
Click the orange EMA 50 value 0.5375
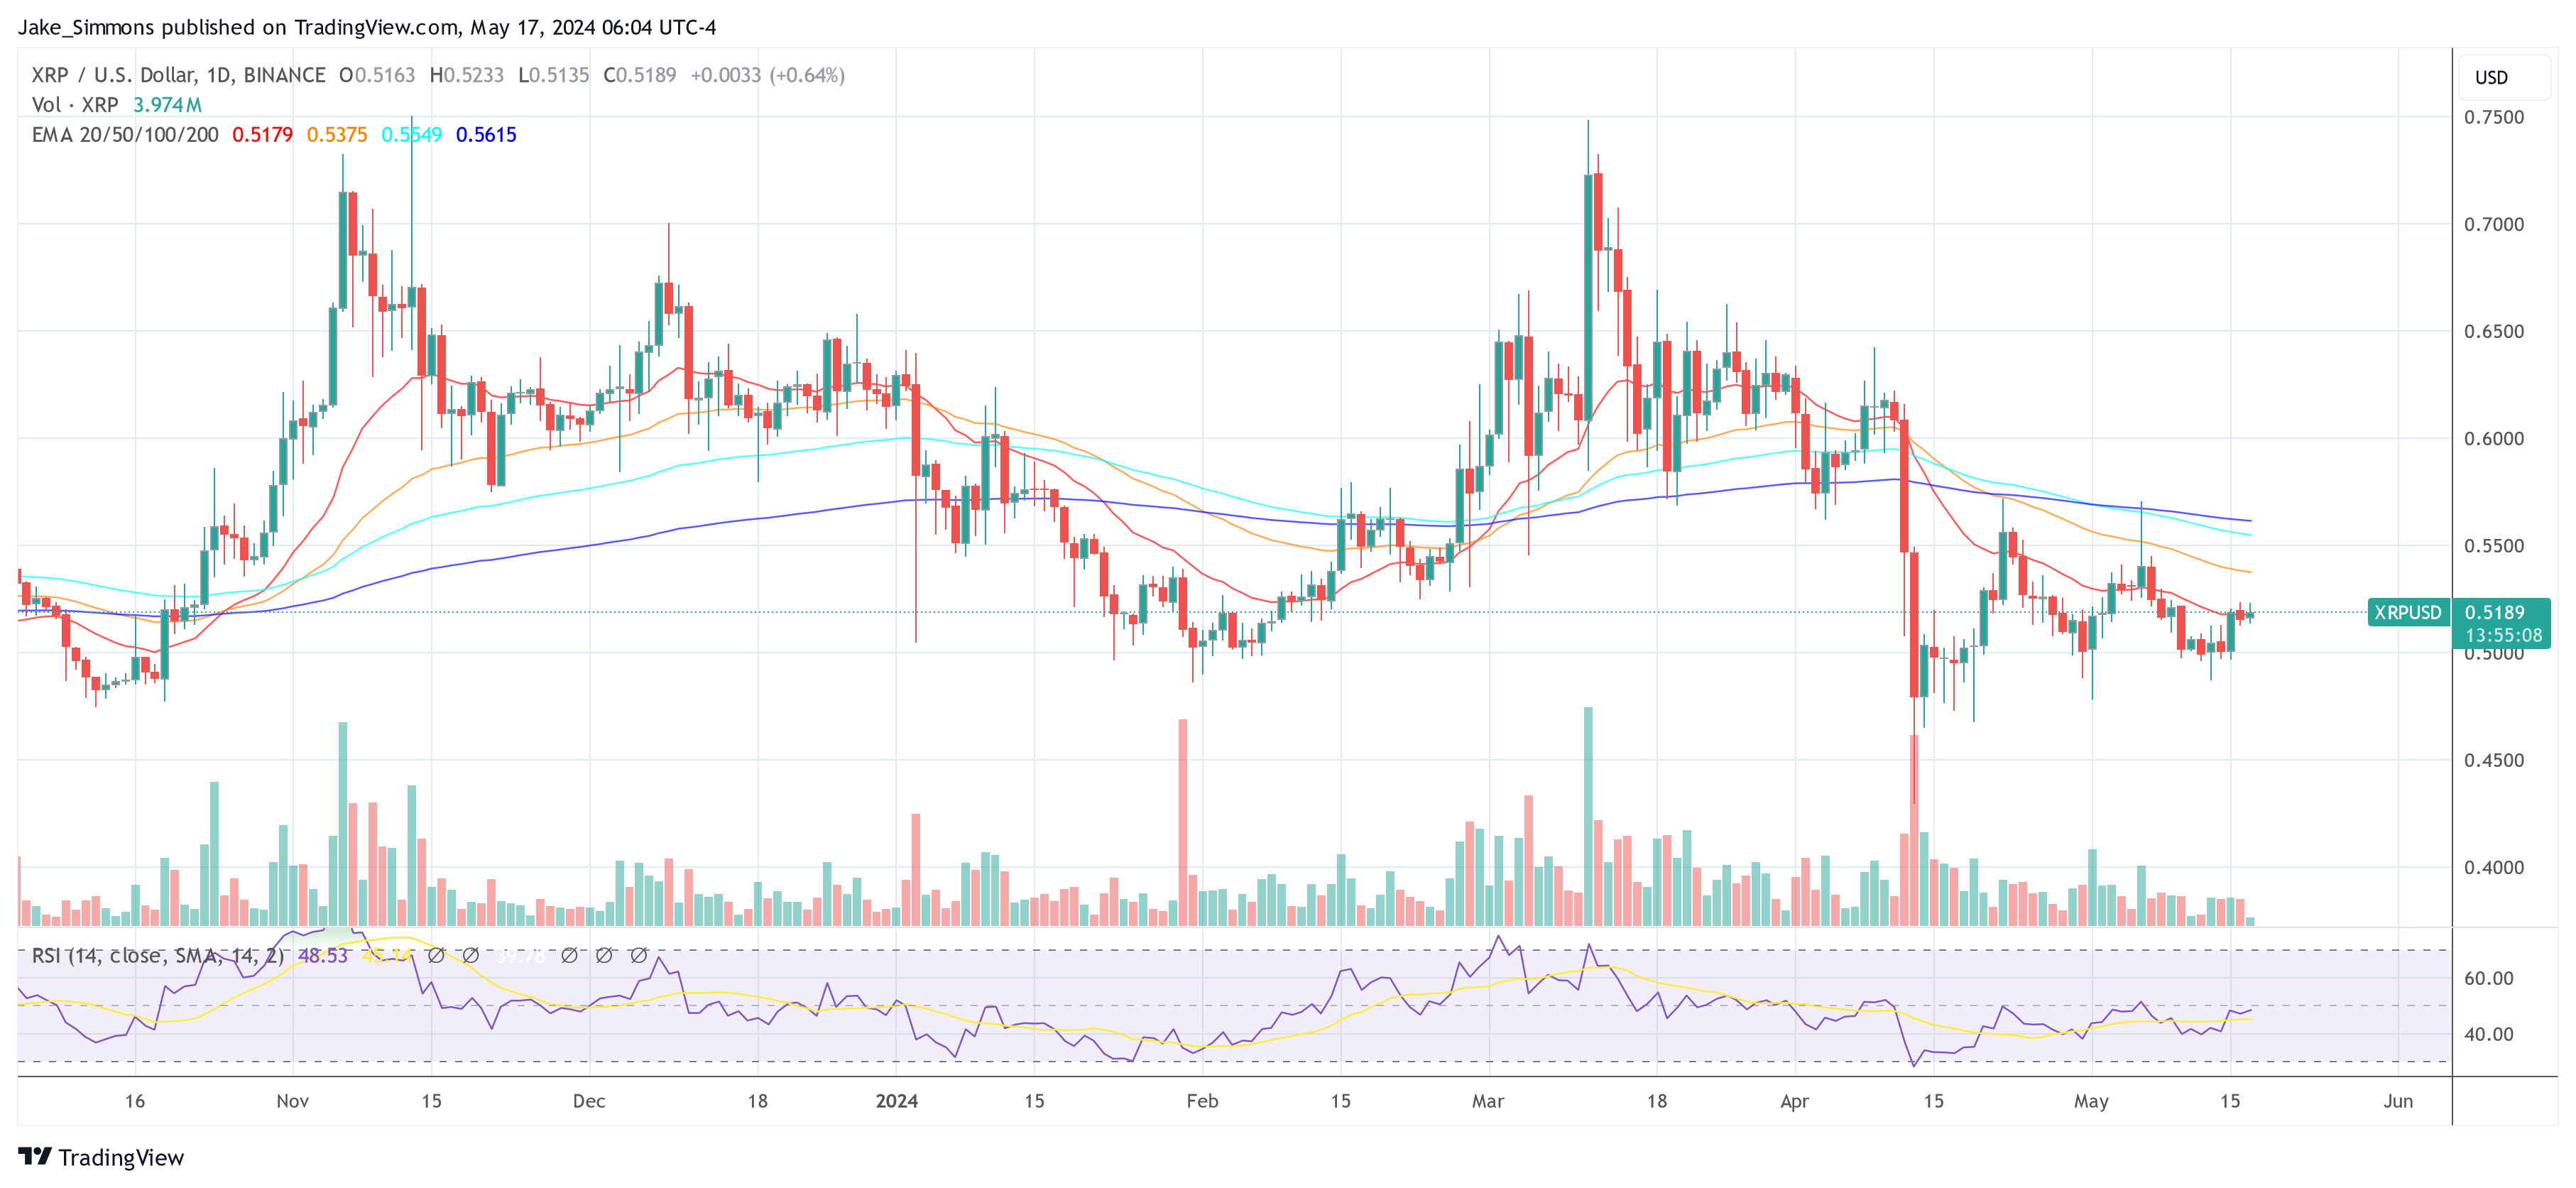tap(337, 135)
